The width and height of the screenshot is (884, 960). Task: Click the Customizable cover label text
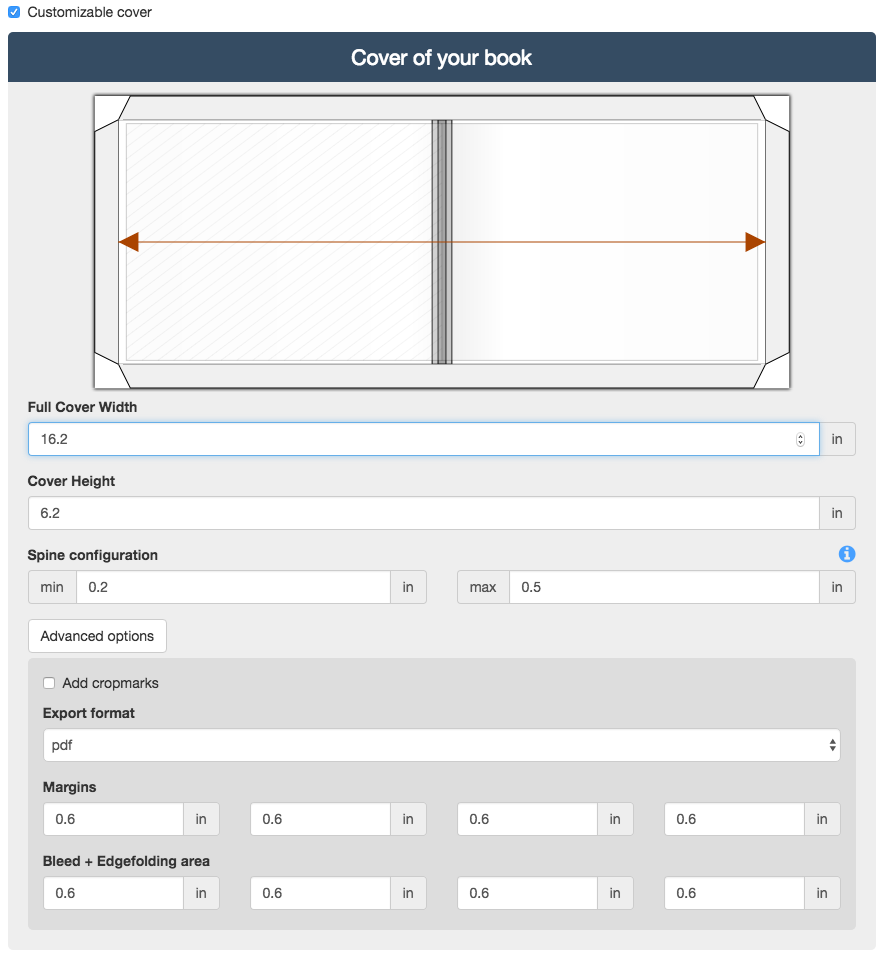[x=89, y=12]
